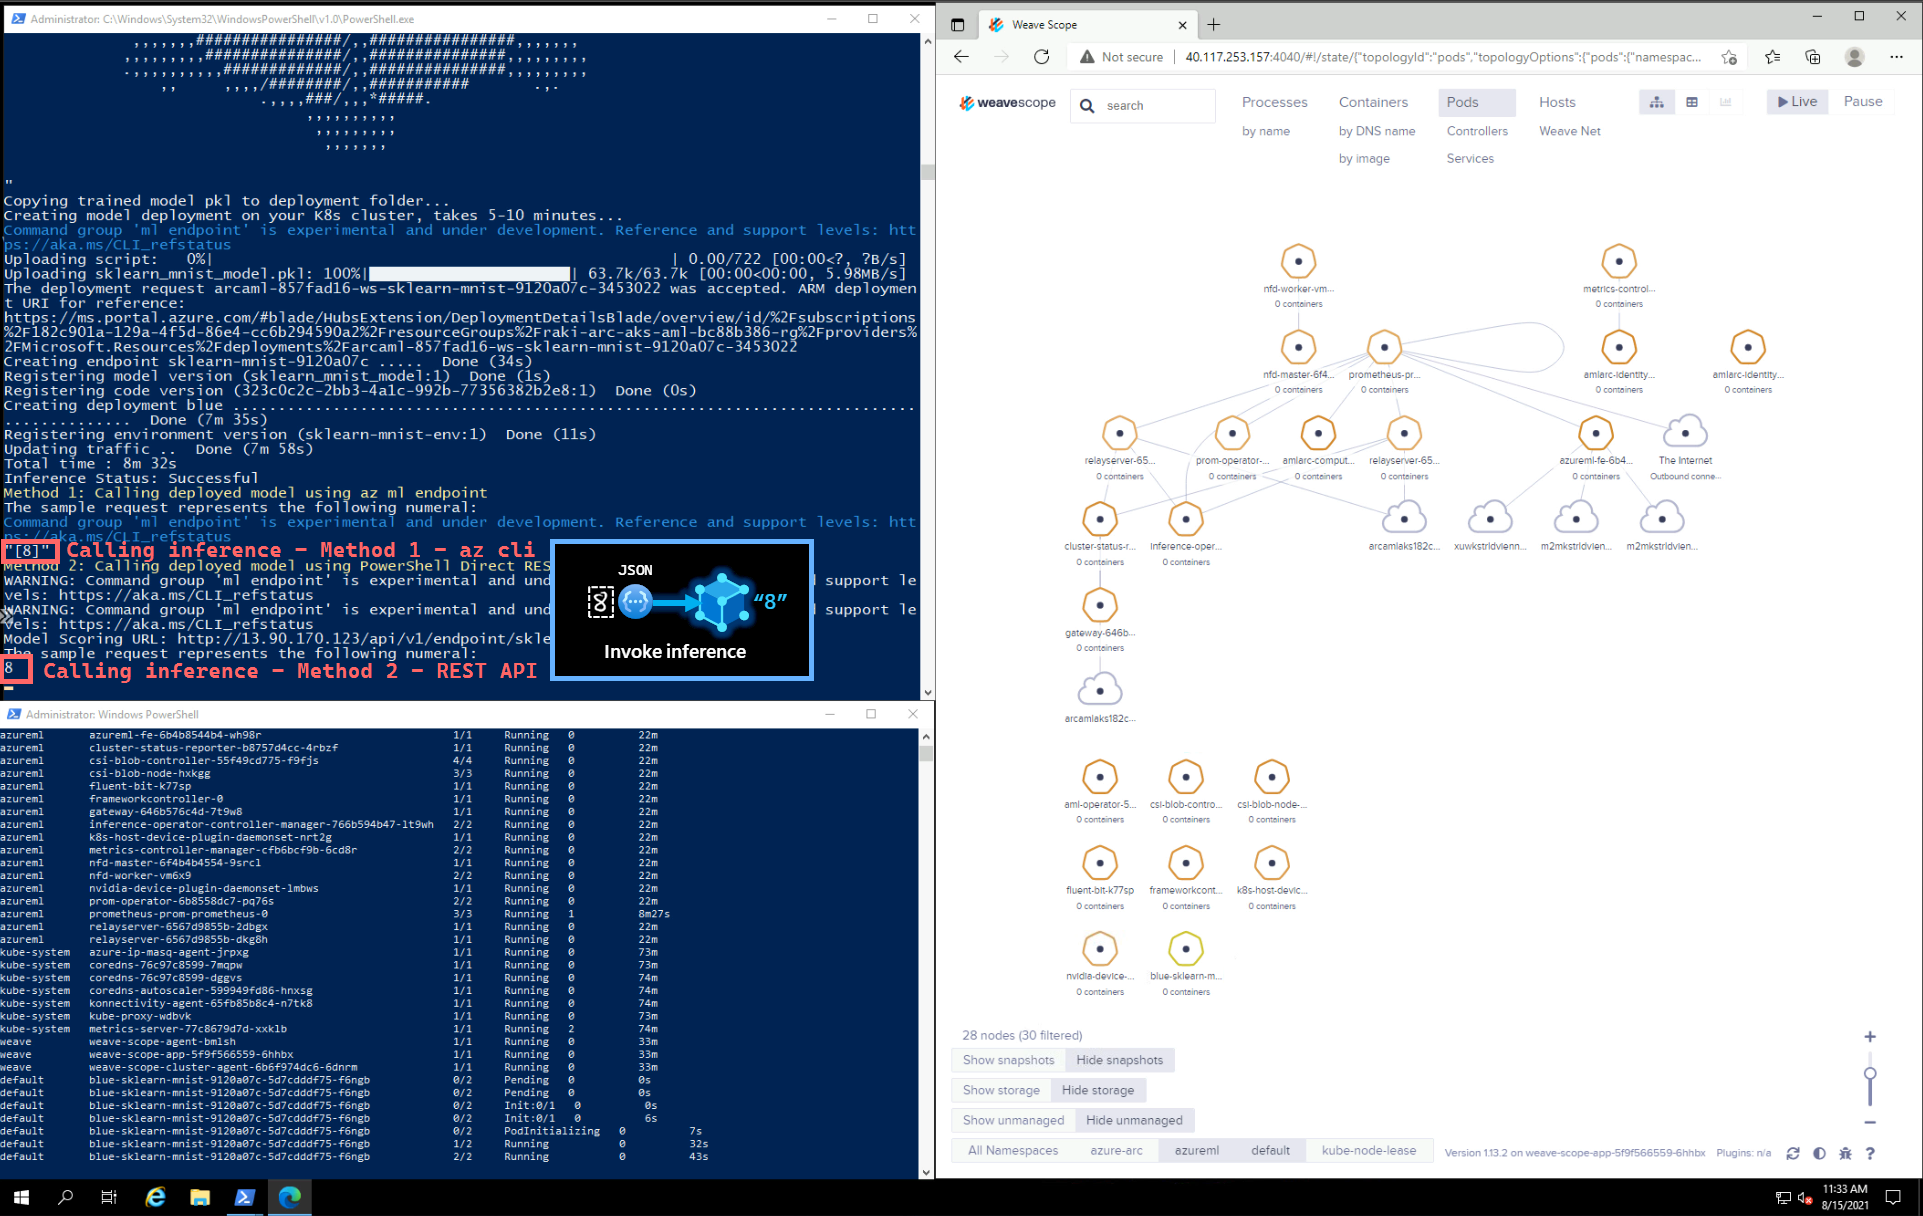The height and width of the screenshot is (1216, 1923).
Task: Open the browser Collections icon
Action: (1813, 57)
